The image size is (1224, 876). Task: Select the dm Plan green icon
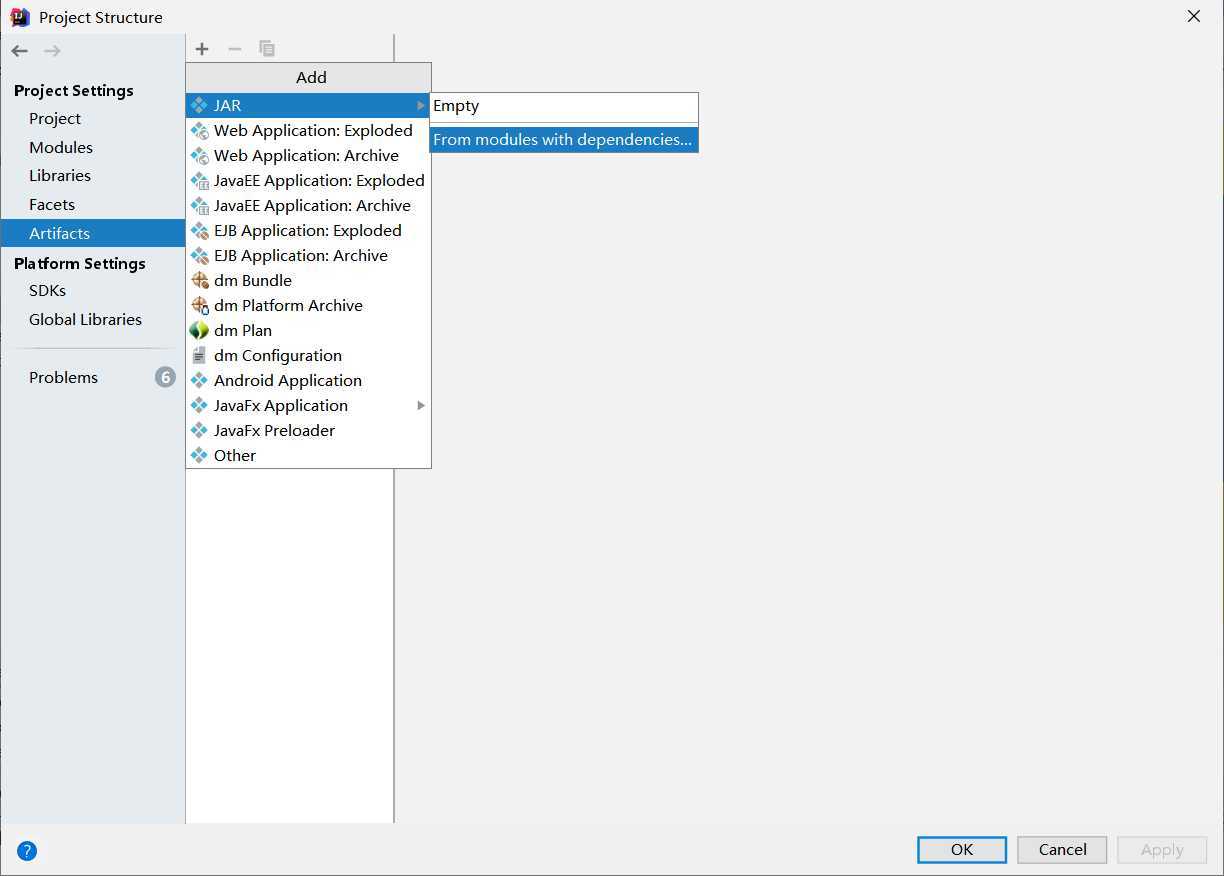pos(199,330)
